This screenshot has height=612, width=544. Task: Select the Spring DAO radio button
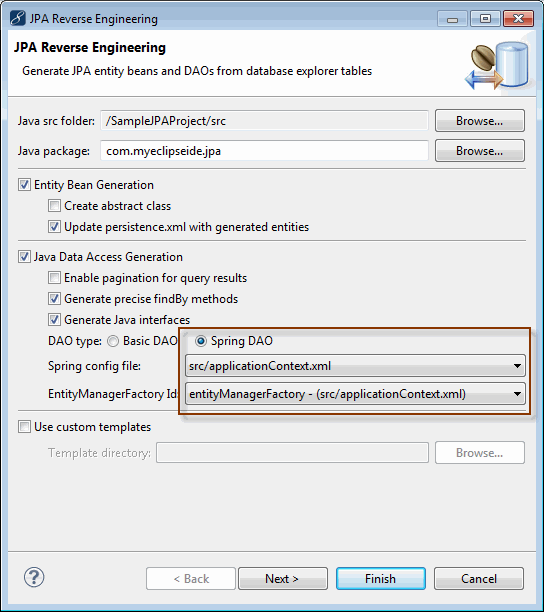[201, 341]
